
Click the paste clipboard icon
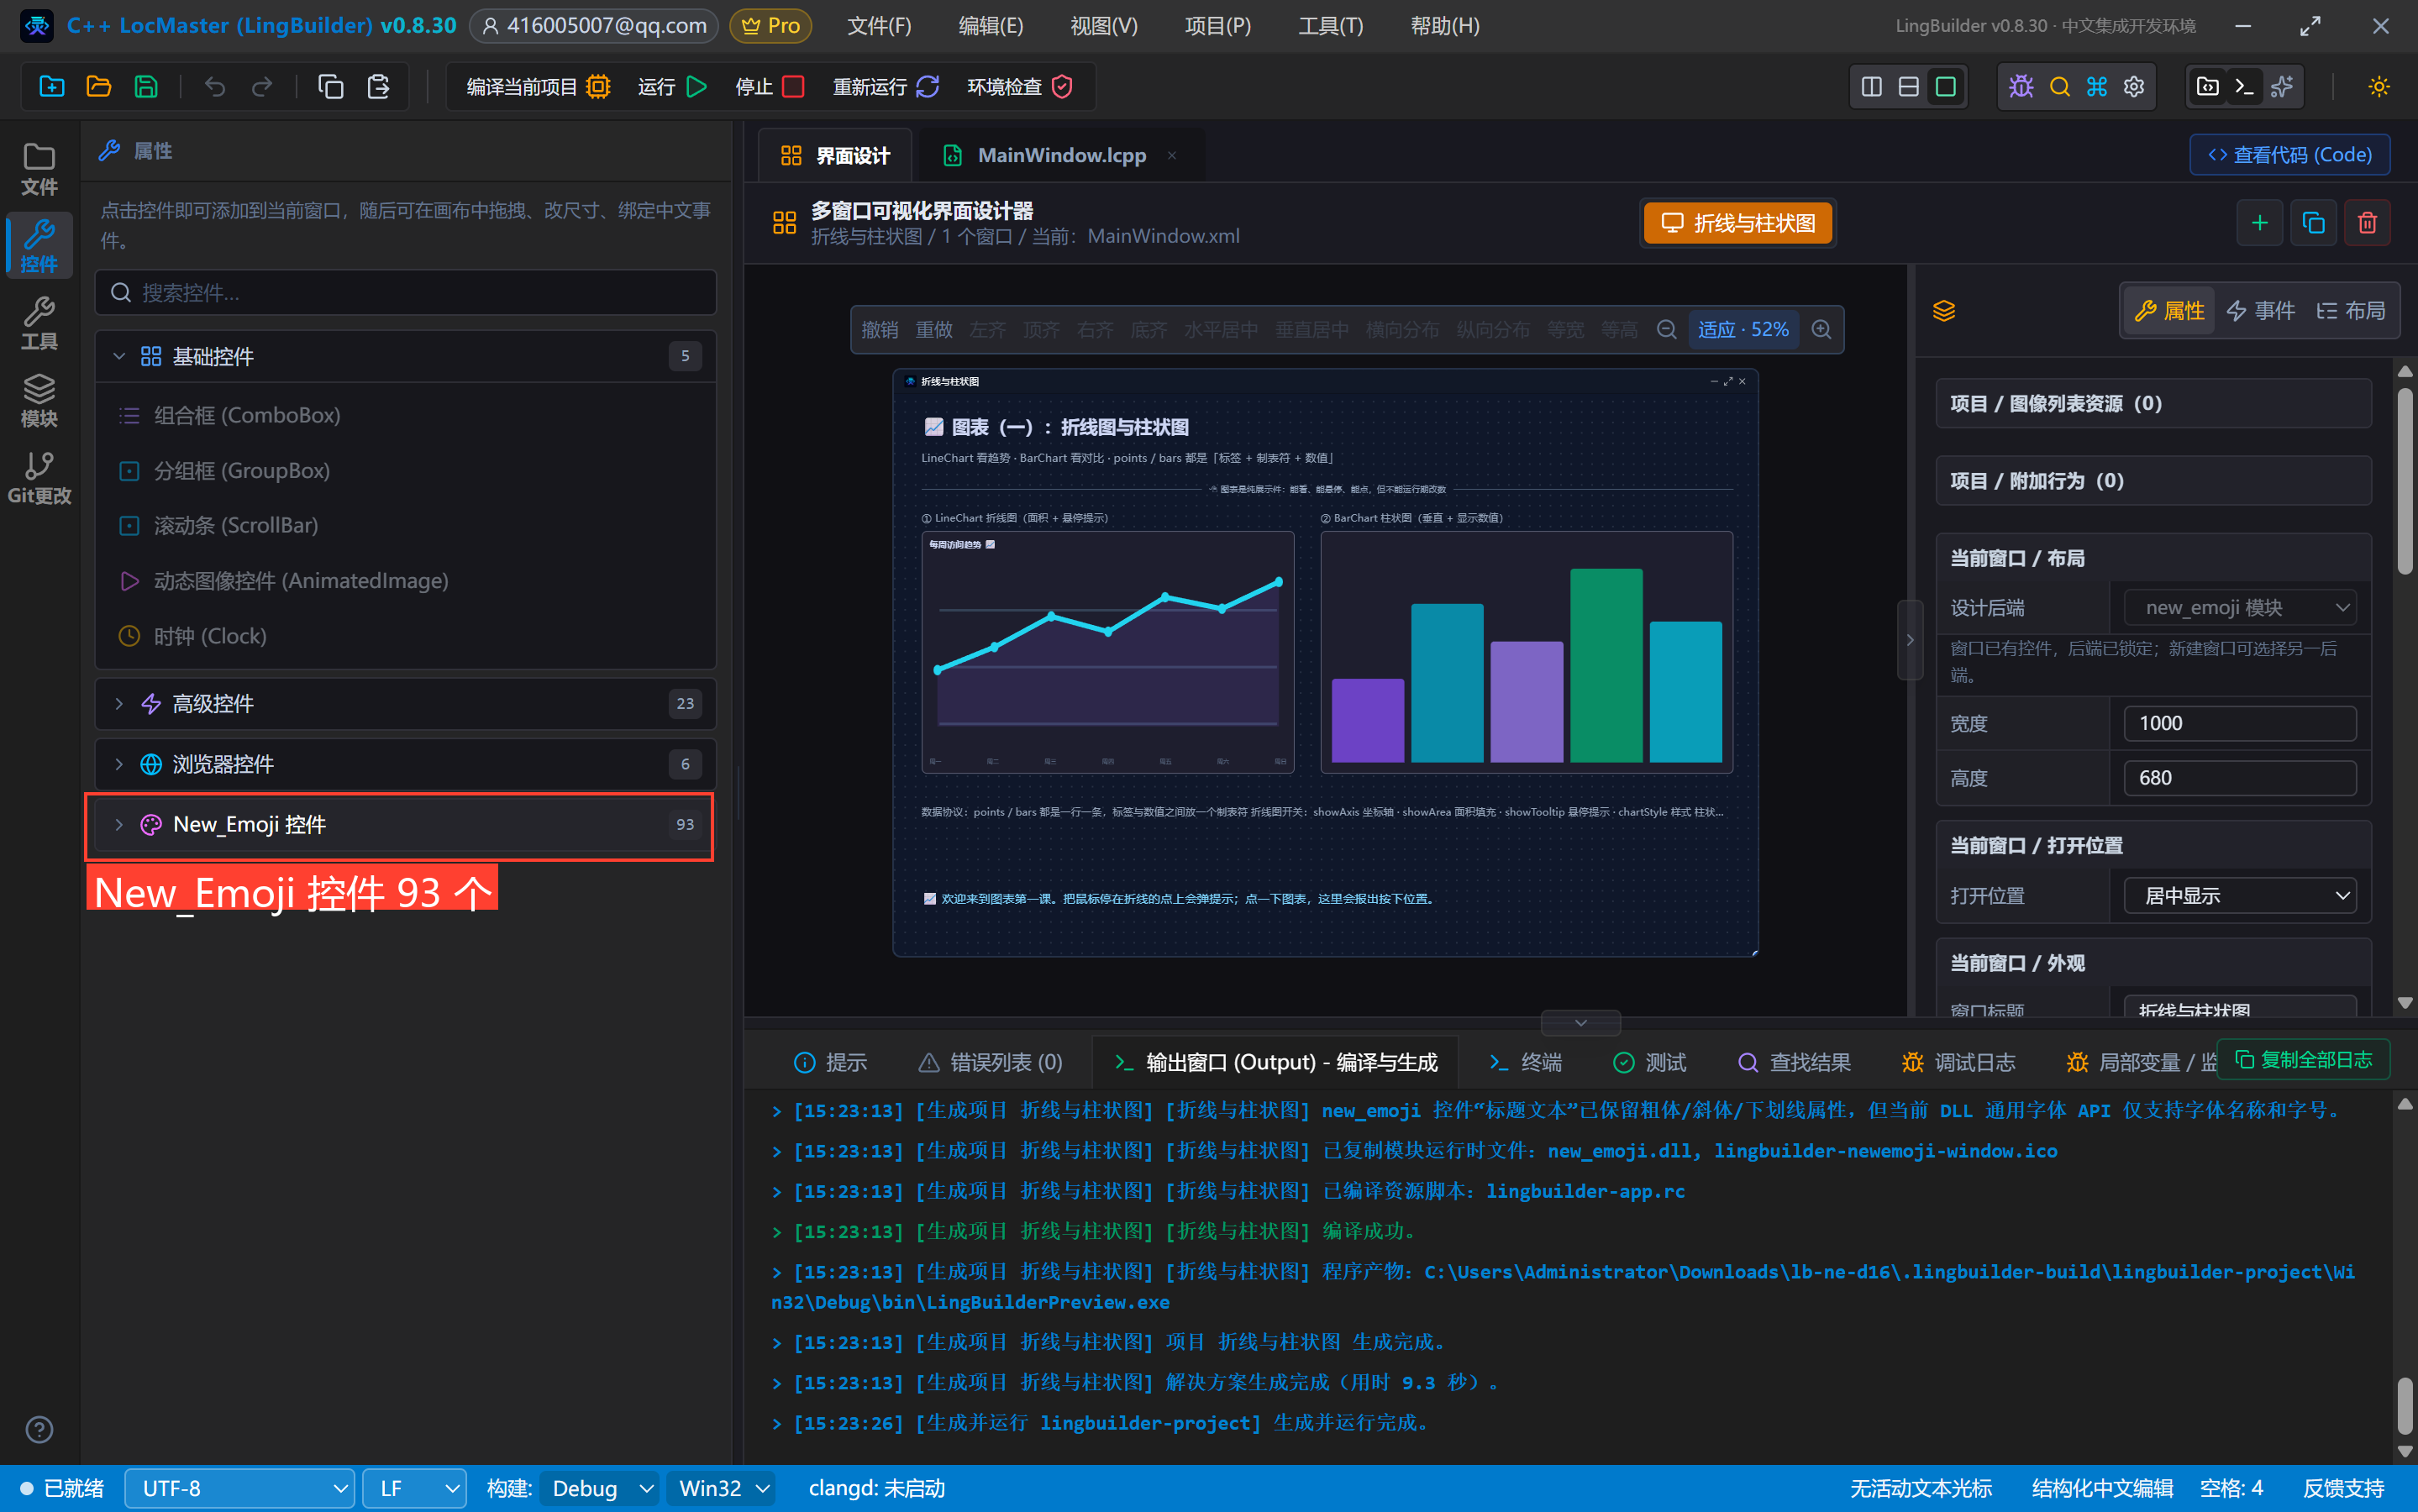tap(378, 87)
